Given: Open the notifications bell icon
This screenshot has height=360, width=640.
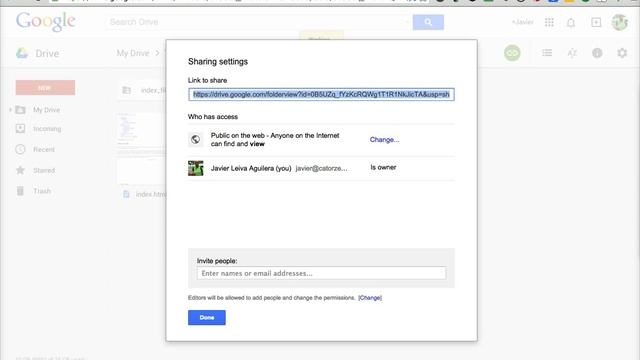Looking at the screenshot, I should 571,22.
